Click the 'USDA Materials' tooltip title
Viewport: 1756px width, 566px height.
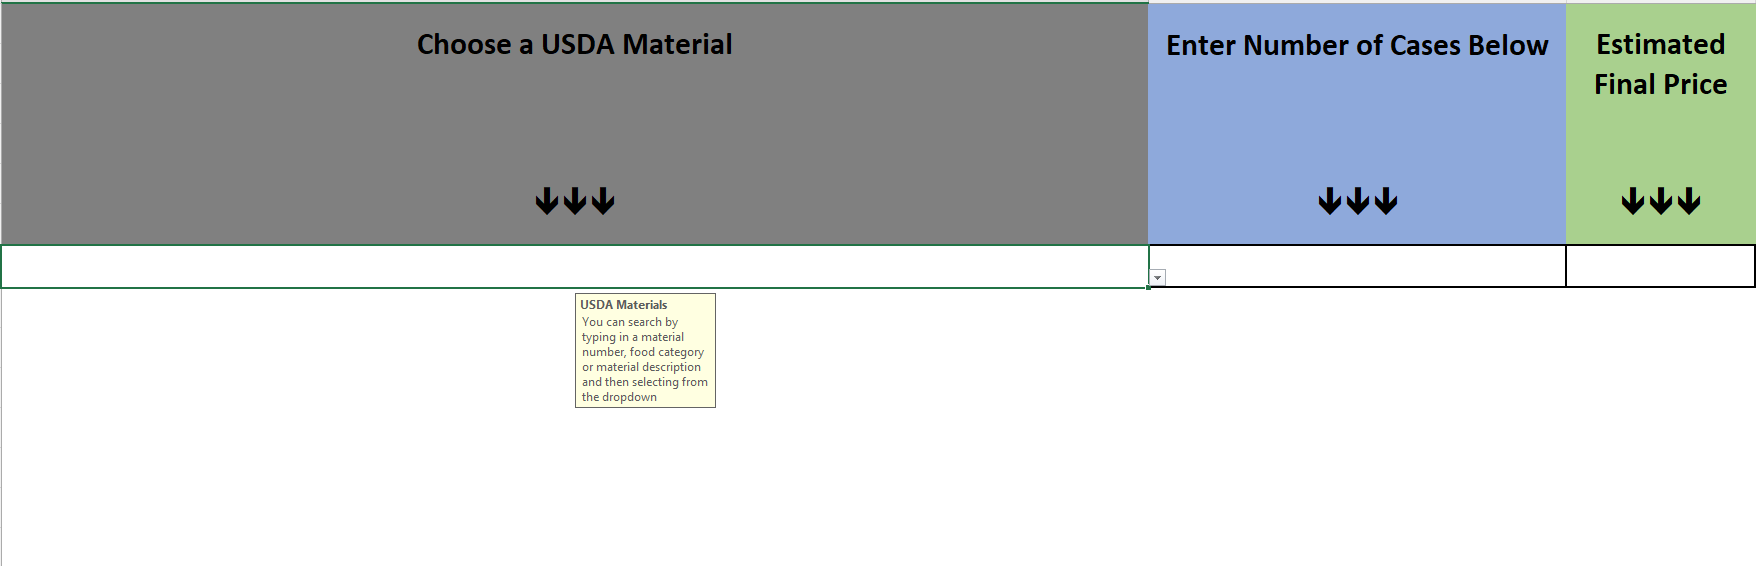point(623,305)
